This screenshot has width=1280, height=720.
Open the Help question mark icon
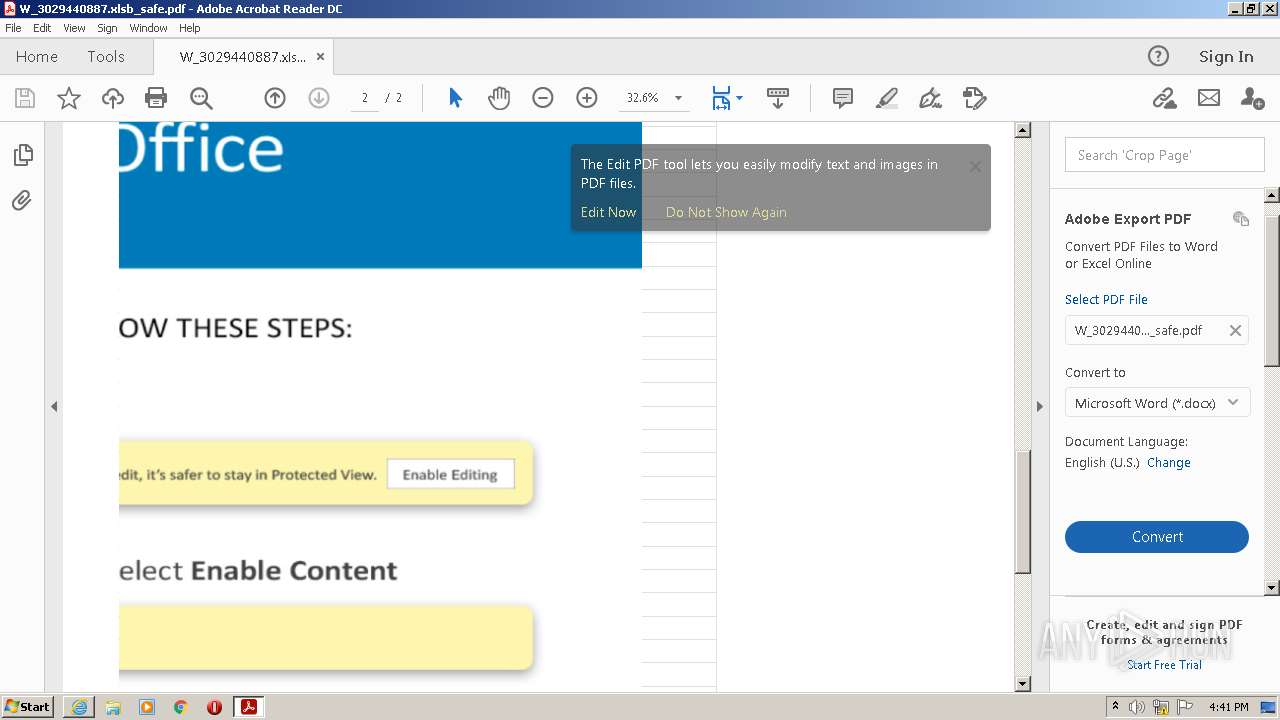[x=1158, y=56]
